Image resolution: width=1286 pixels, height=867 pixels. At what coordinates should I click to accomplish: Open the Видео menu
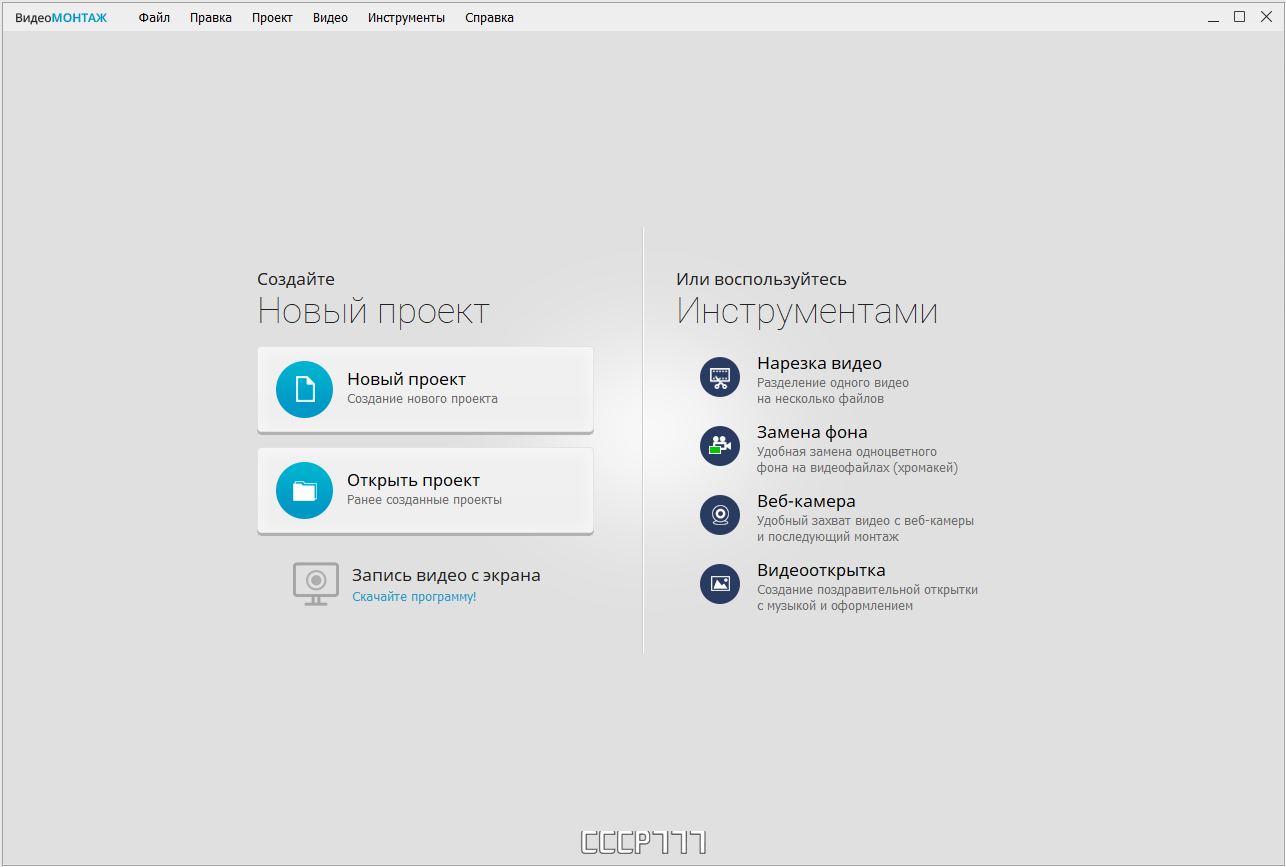330,18
